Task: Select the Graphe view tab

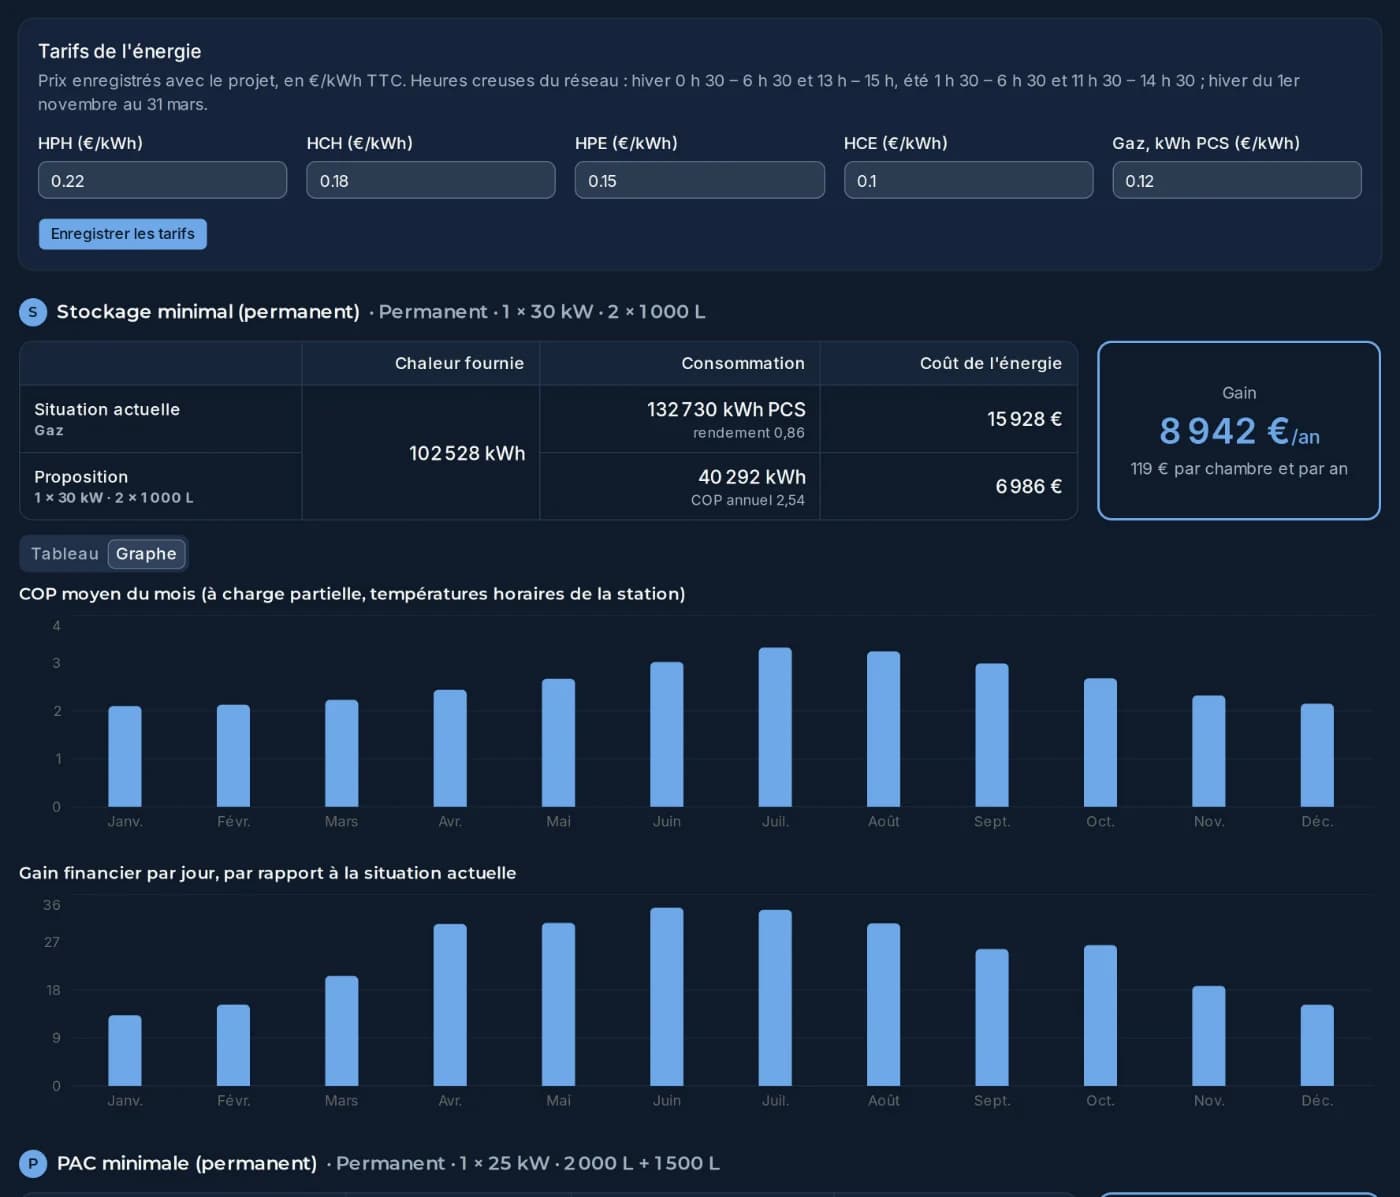Action: (x=146, y=554)
